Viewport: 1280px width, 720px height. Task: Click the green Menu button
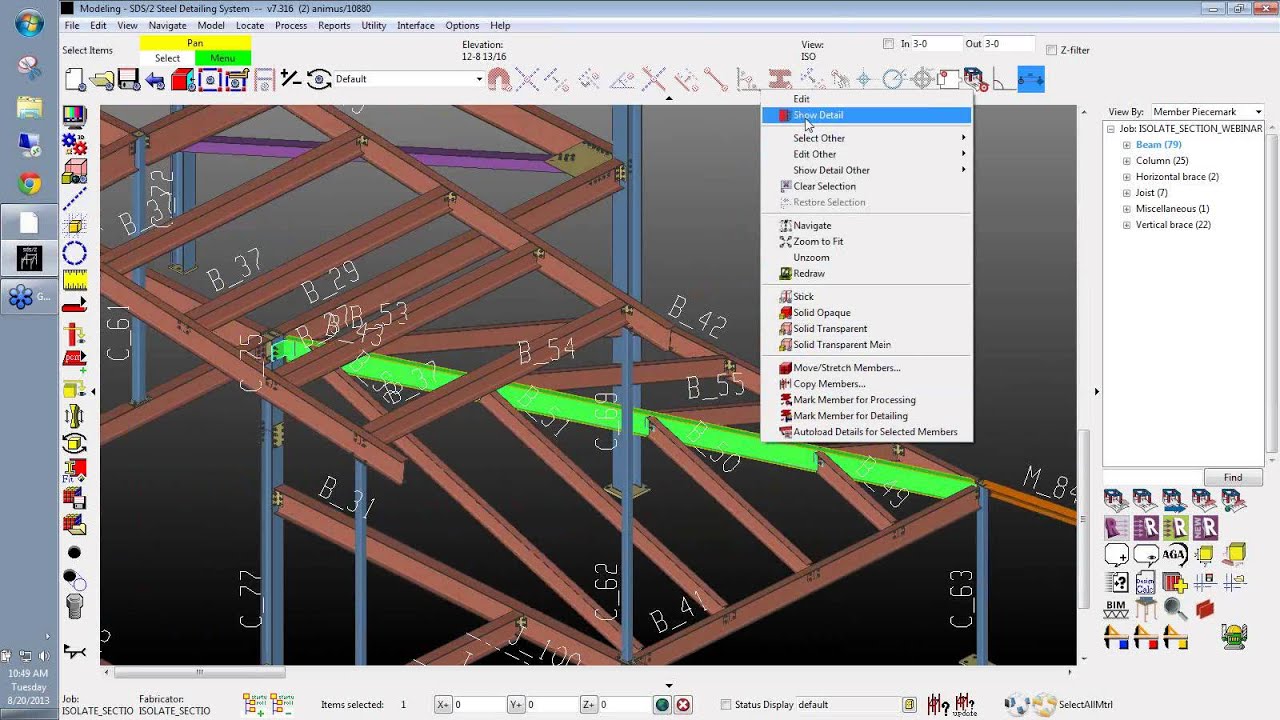point(223,58)
